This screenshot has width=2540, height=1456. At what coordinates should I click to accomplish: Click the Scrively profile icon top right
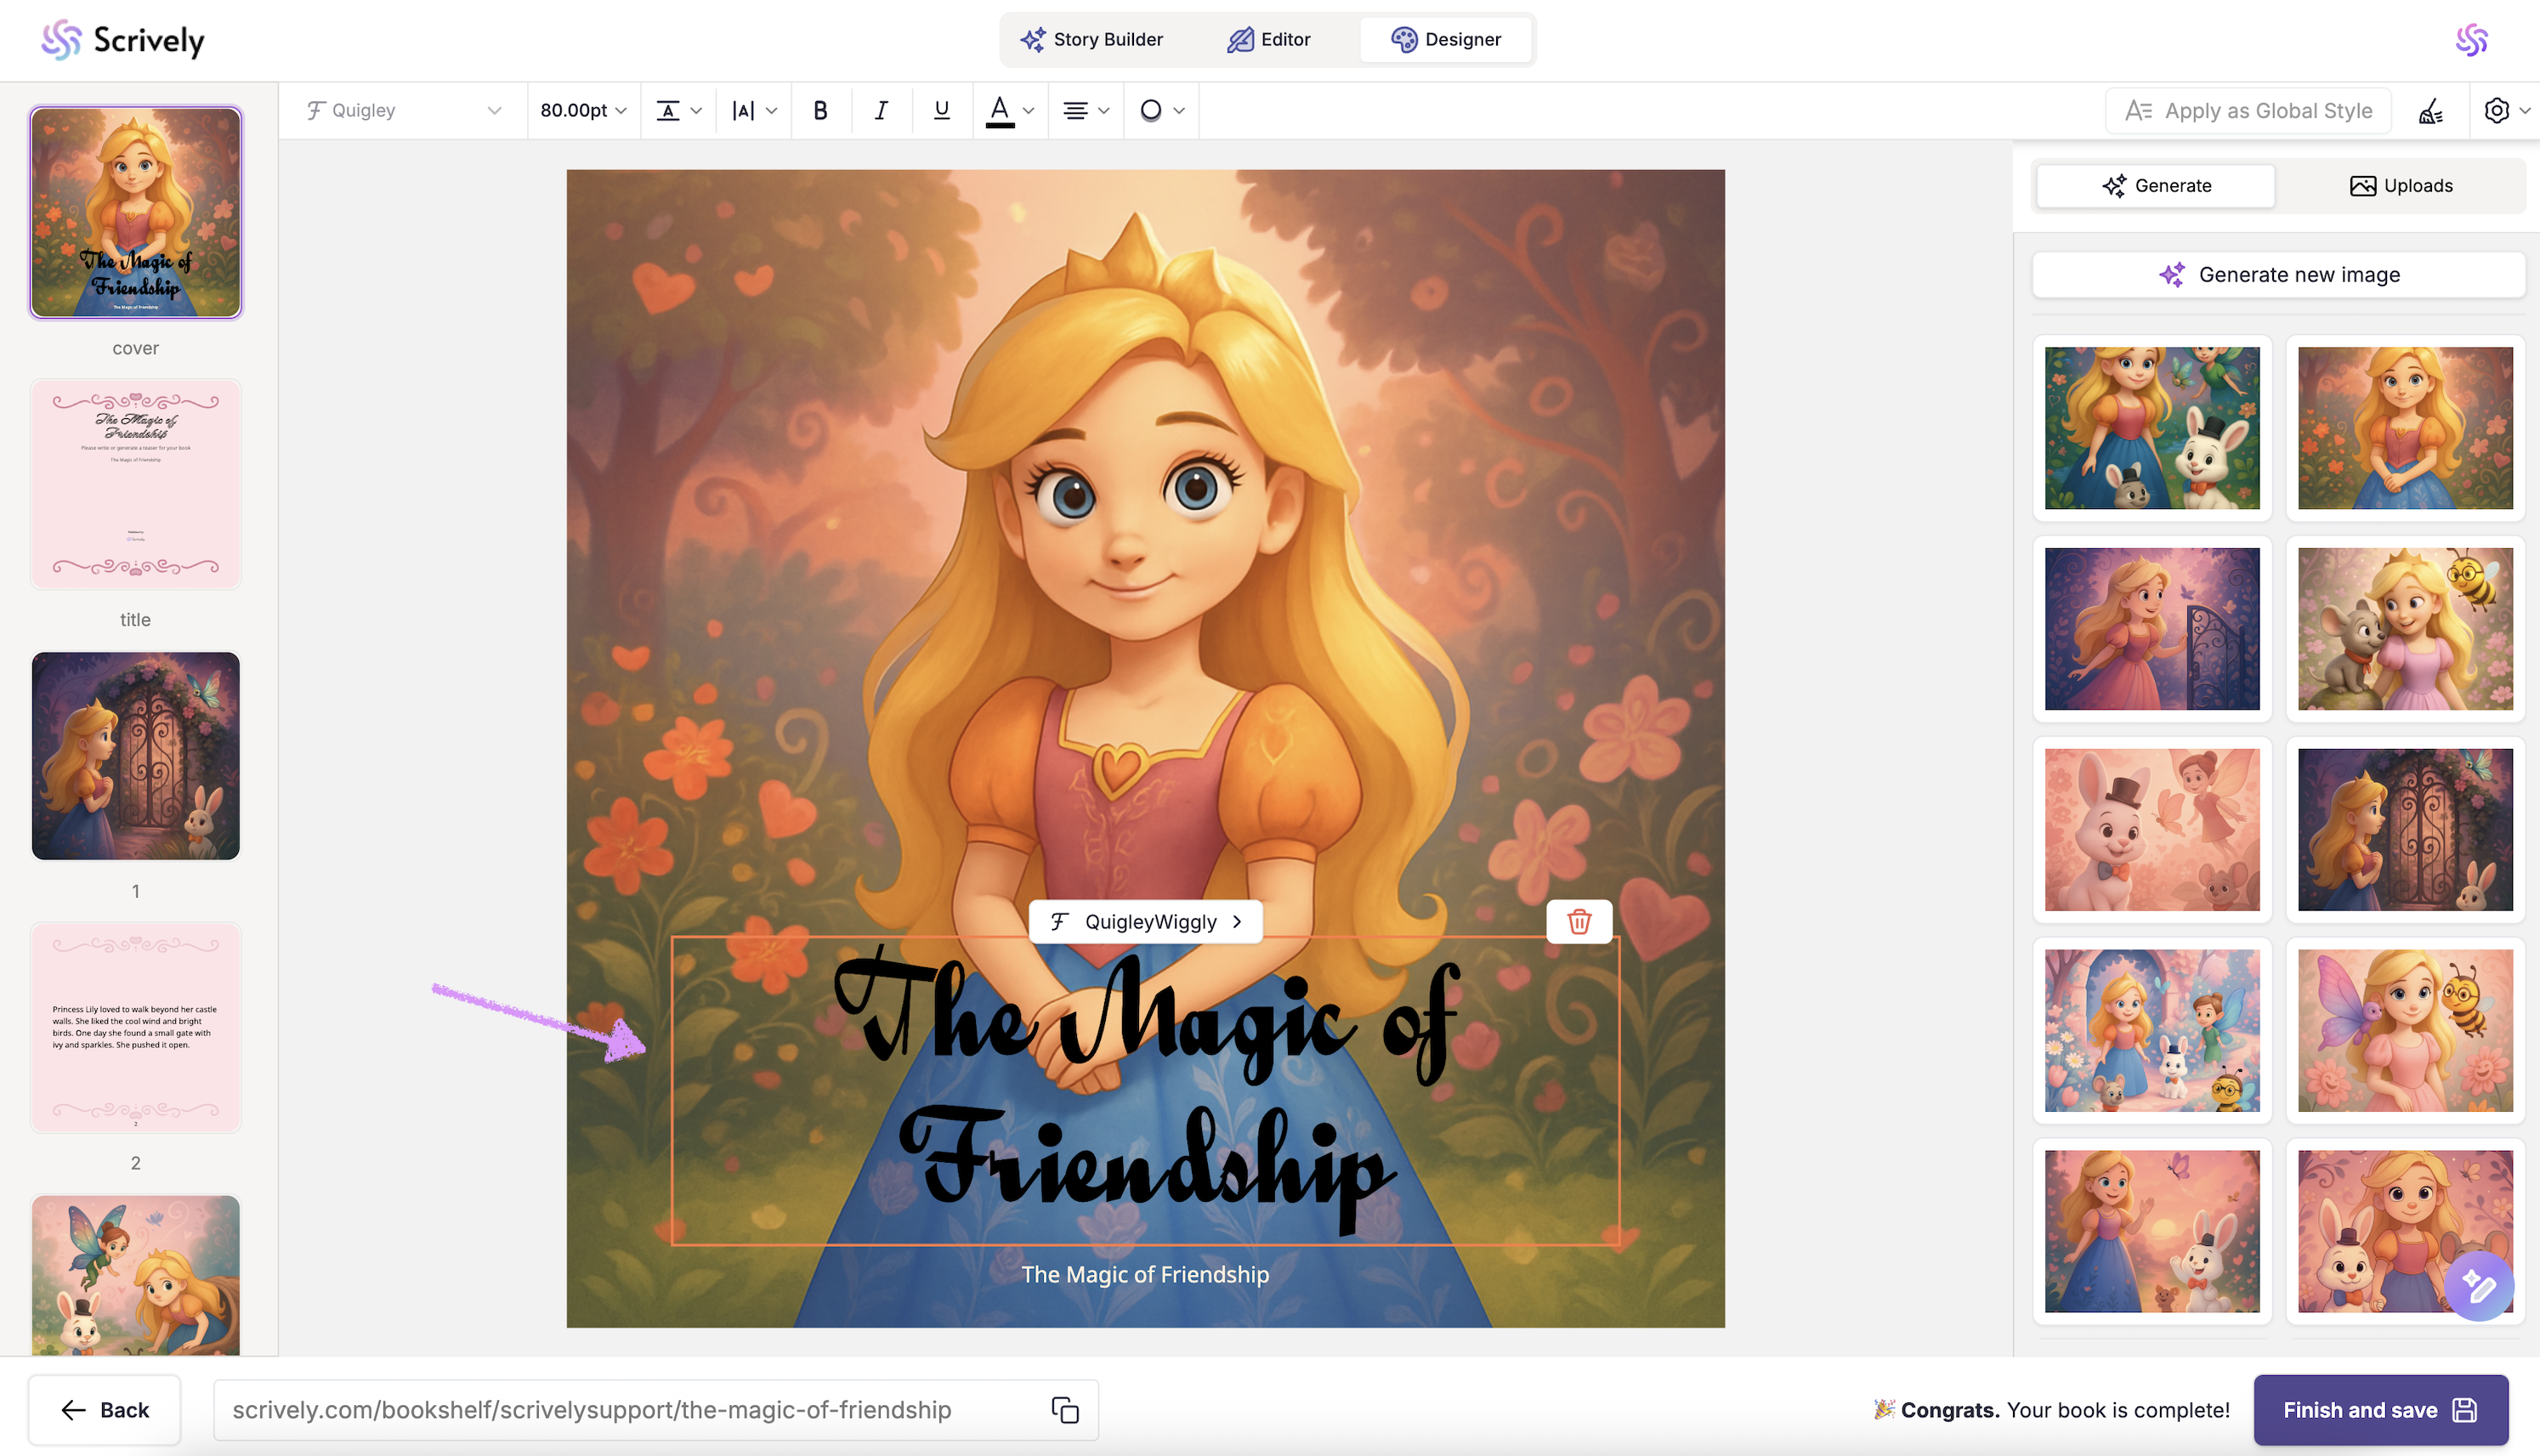pyautogui.click(x=2471, y=40)
